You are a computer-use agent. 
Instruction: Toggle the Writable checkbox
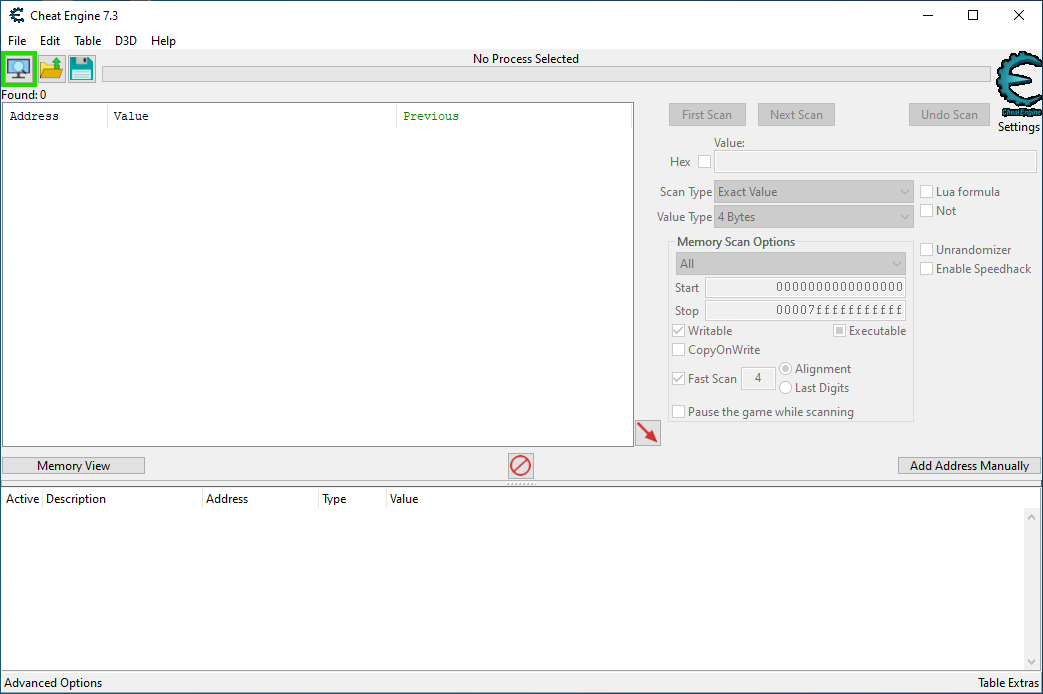pos(678,331)
